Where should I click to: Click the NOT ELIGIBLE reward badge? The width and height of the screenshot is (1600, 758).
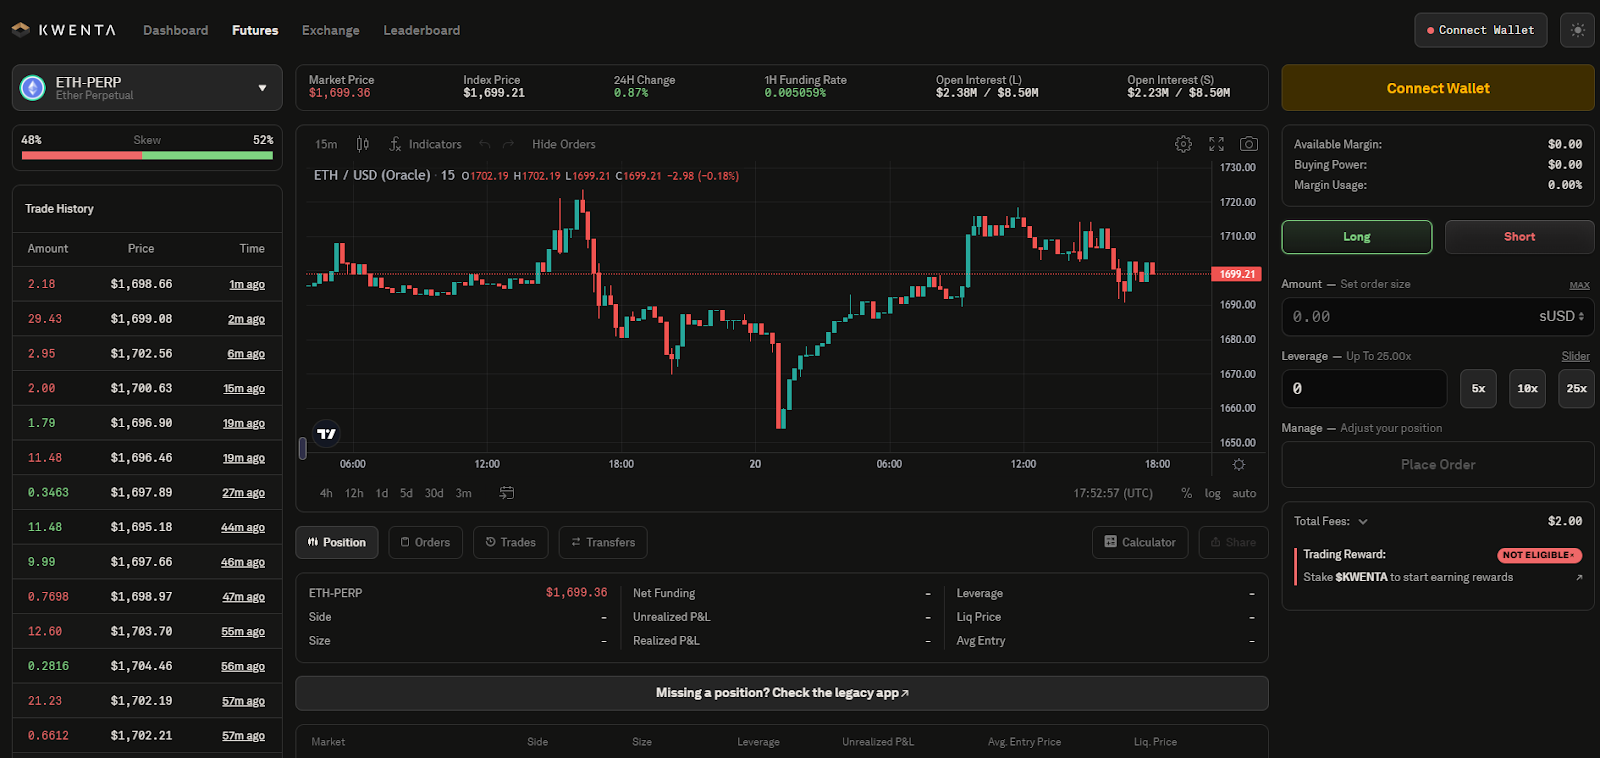(1539, 555)
